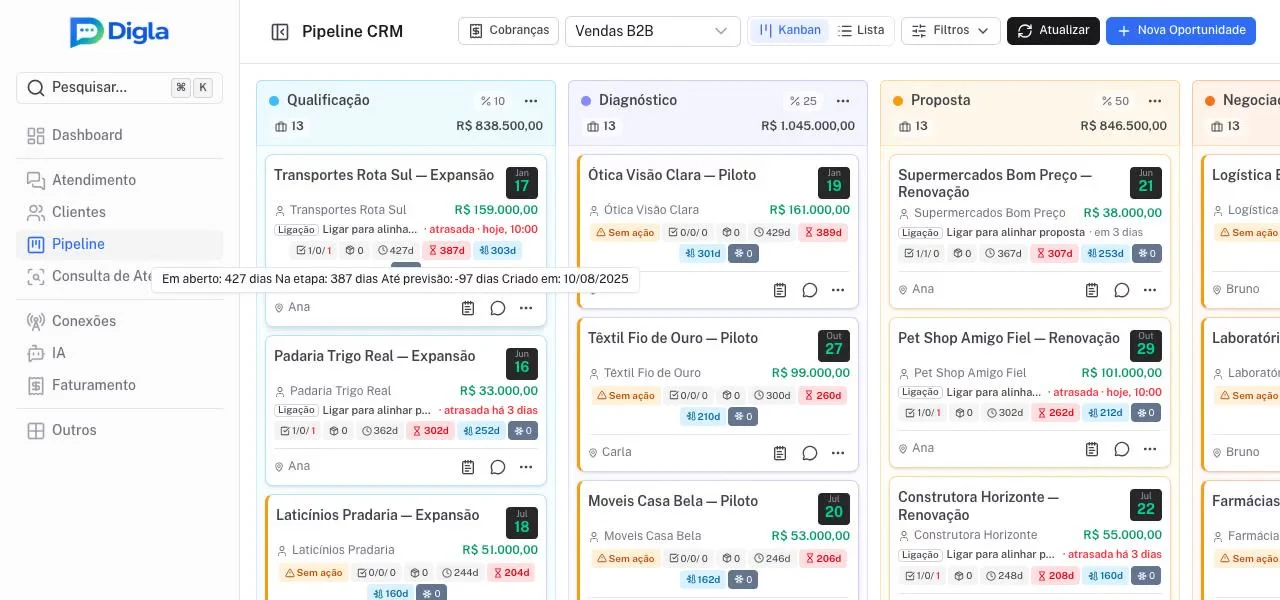Open chat icon on Supermercados Bom Preço card

[1122, 290]
